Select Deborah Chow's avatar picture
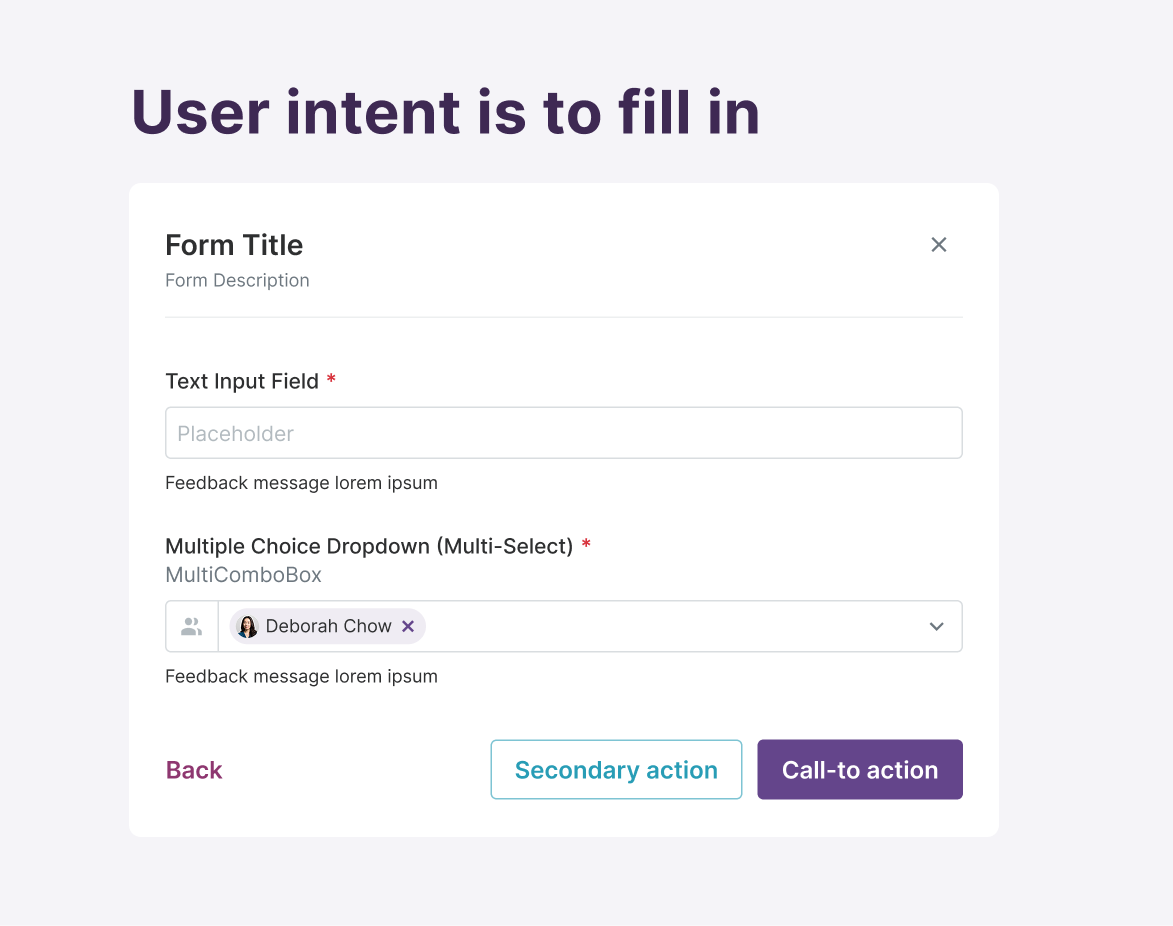Viewport: 1173px width, 926px height. [248, 626]
